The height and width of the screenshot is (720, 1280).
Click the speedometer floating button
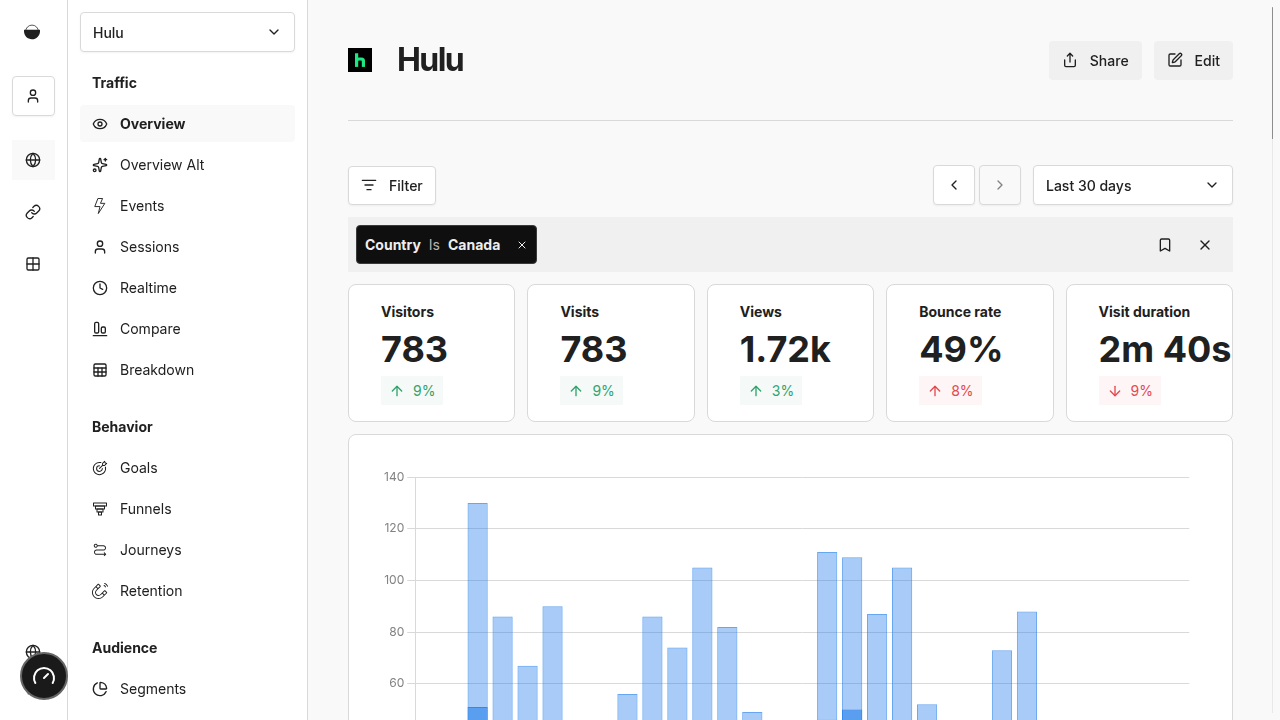click(x=44, y=677)
